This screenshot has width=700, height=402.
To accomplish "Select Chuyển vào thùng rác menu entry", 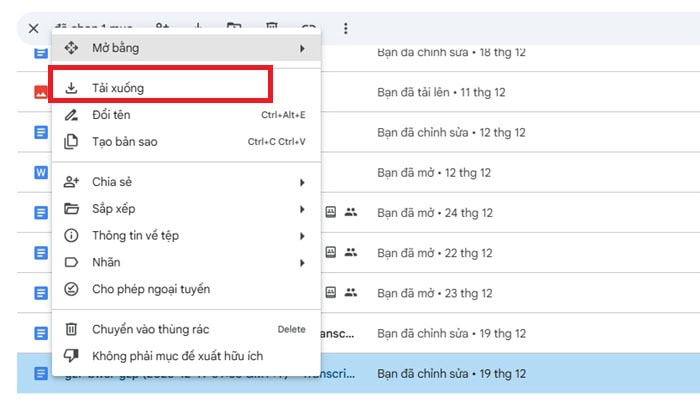I will (x=150, y=329).
